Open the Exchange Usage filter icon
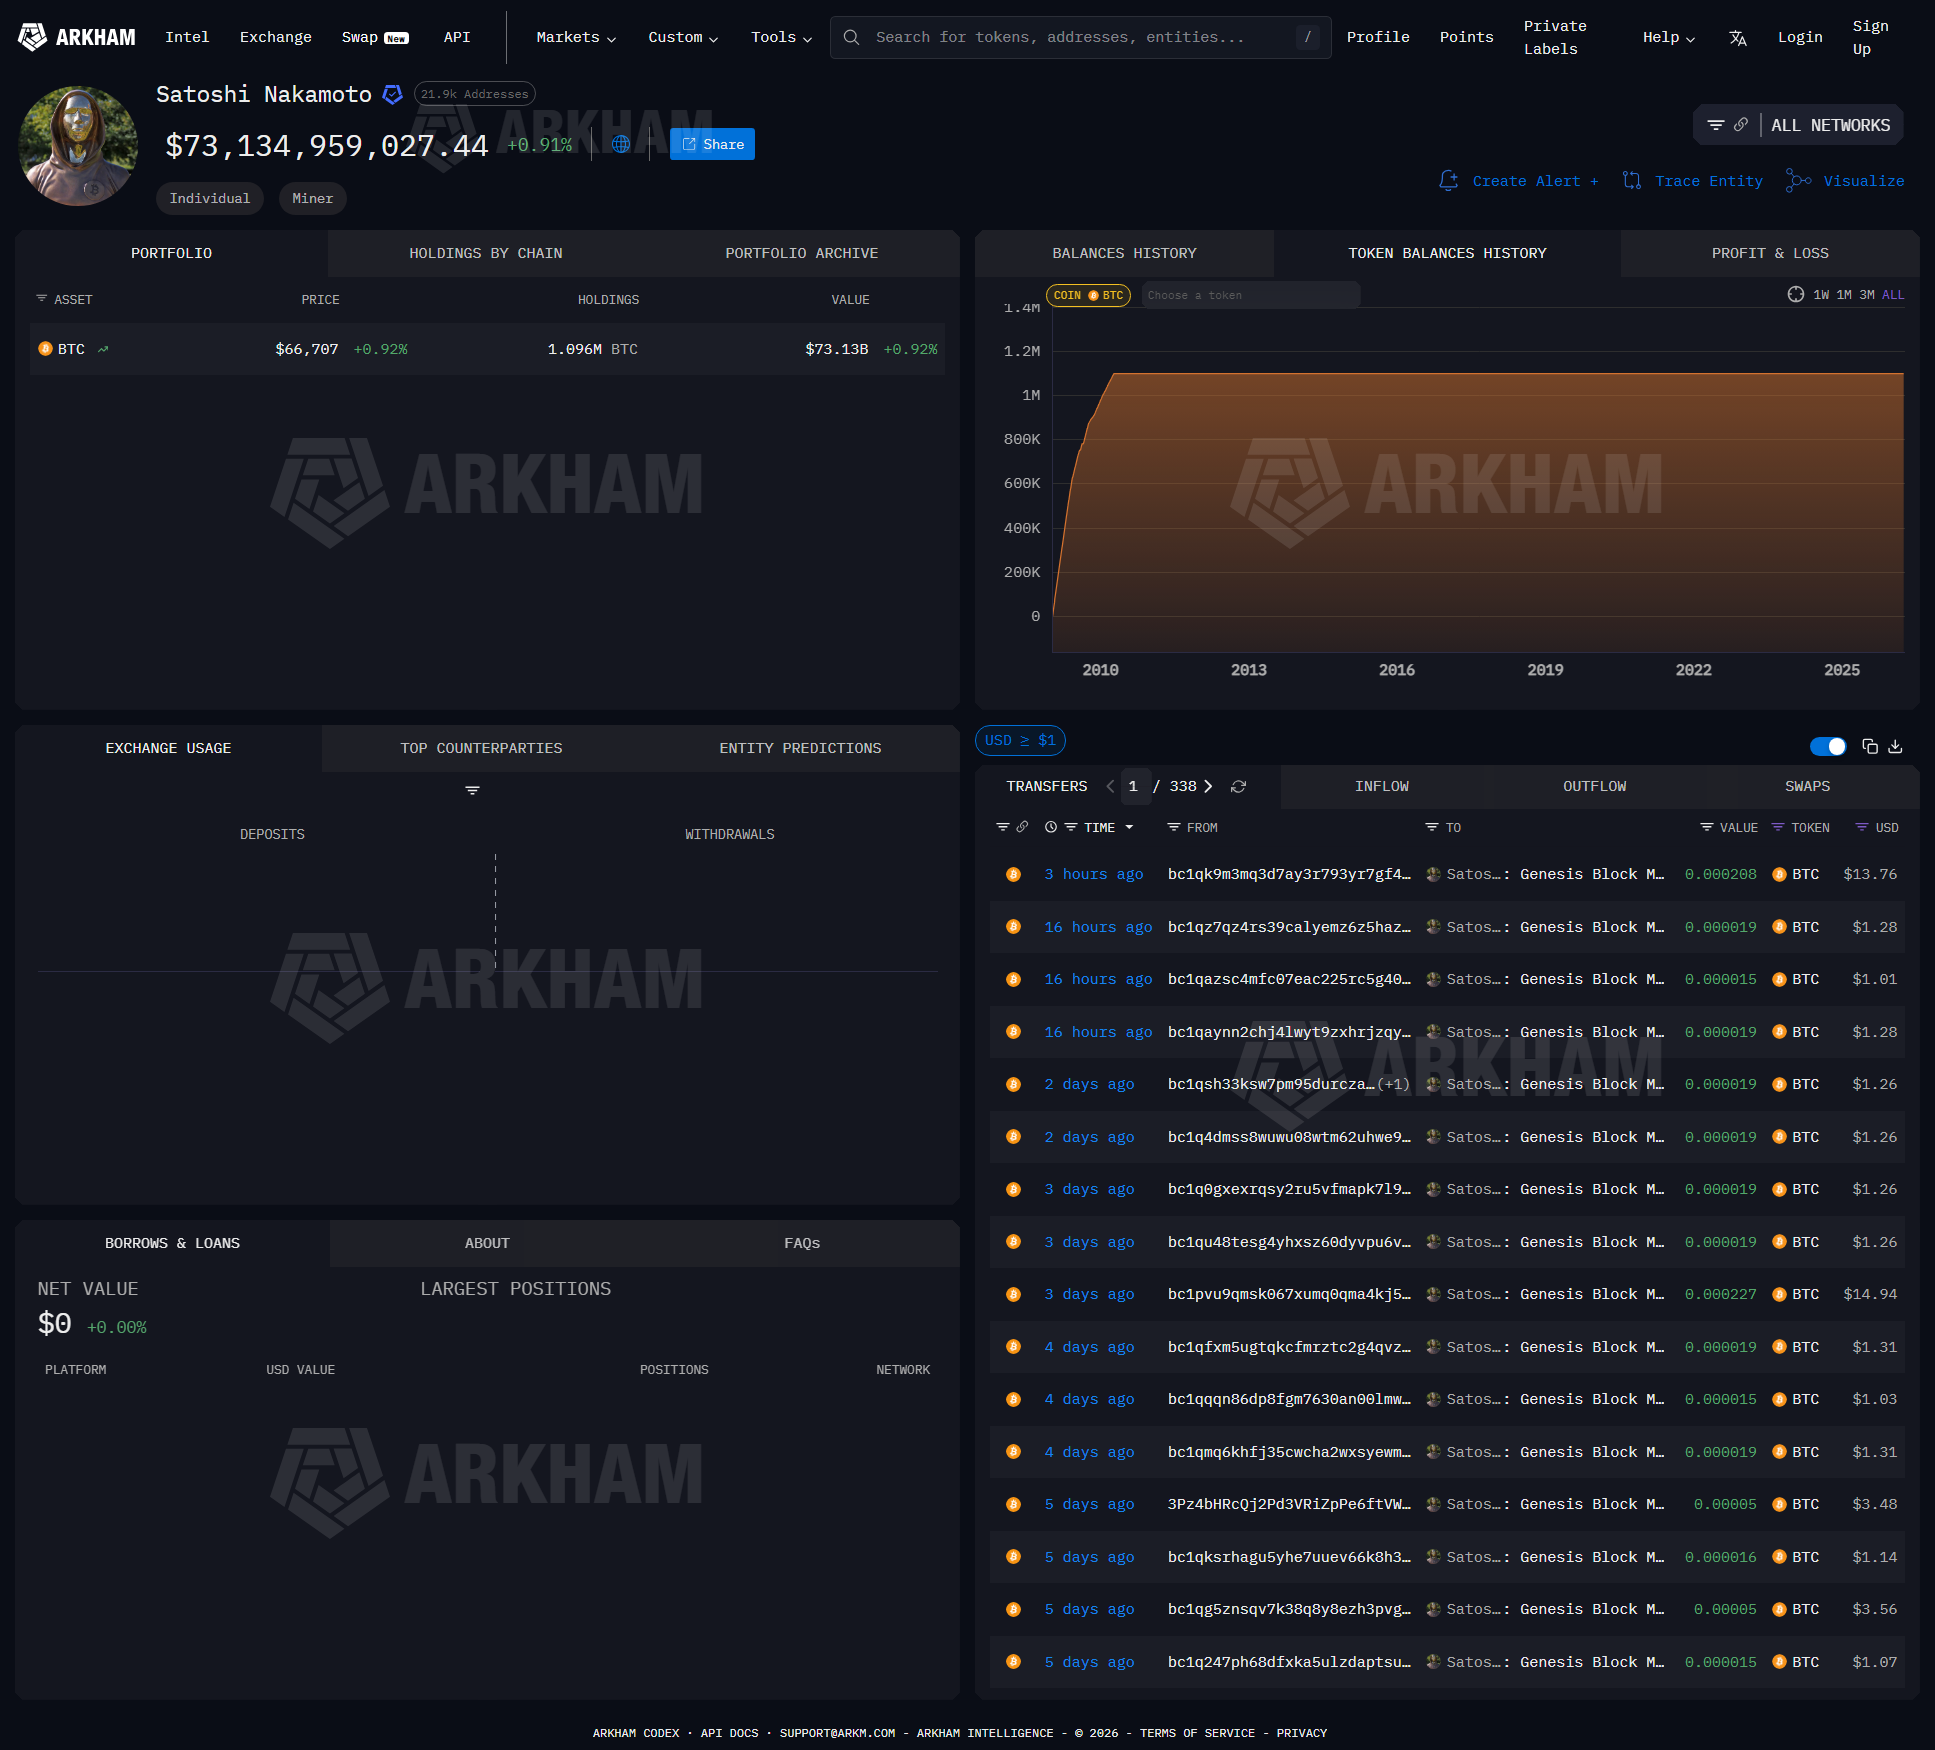1935x1750 pixels. [x=472, y=790]
